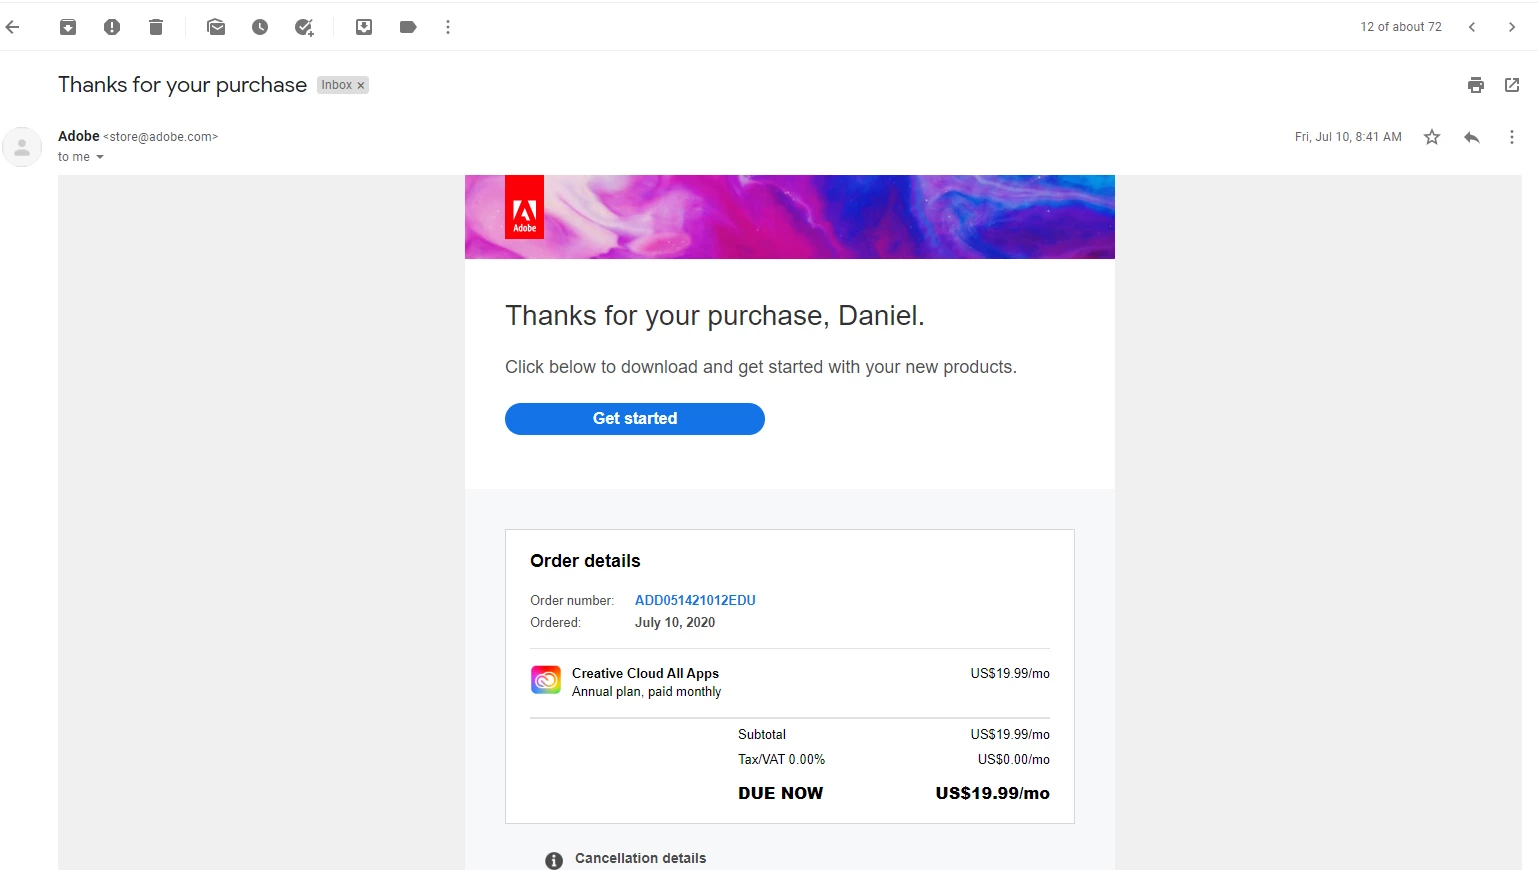This screenshot has height=870, width=1538.
Task: Remove the Inbox label from conversation
Action: pyautogui.click(x=361, y=85)
